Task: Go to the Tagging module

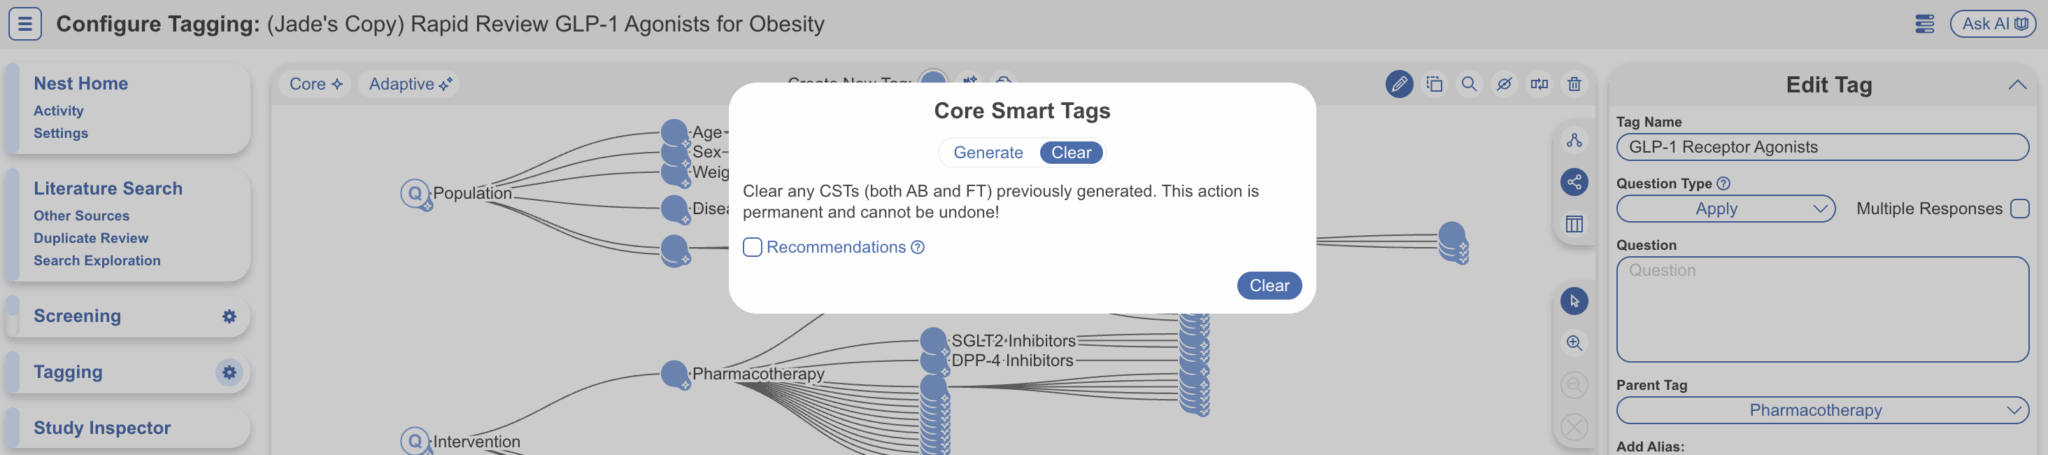Action: pyautogui.click(x=68, y=372)
